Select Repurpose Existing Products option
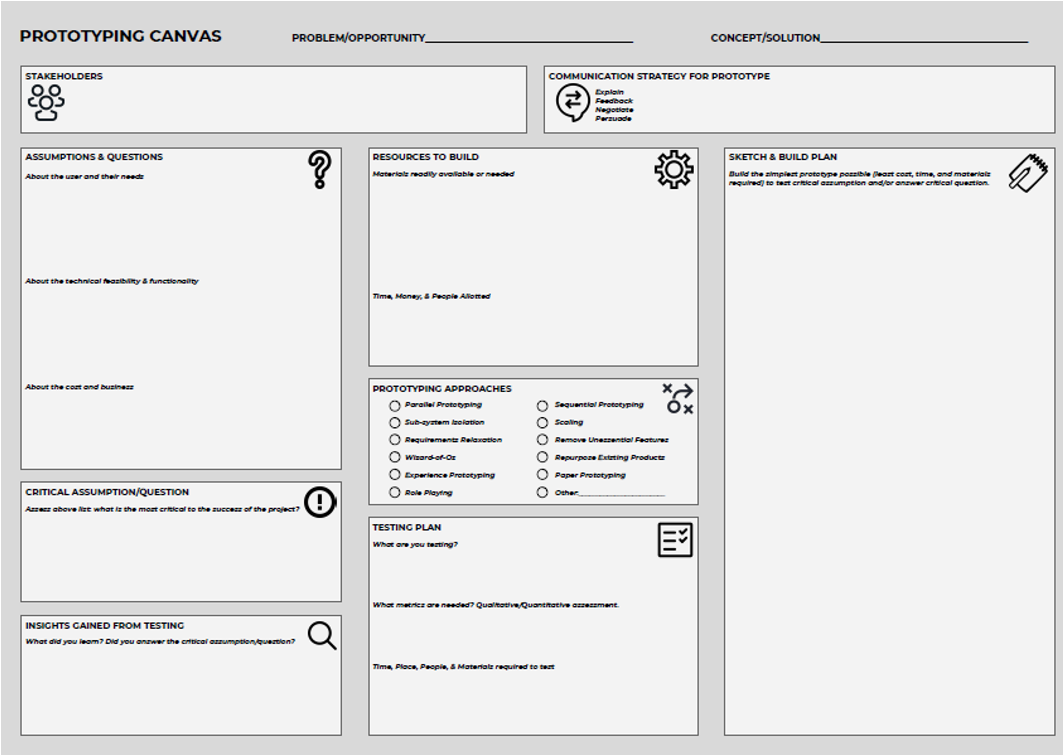The height and width of the screenshot is (756, 1064). click(542, 458)
